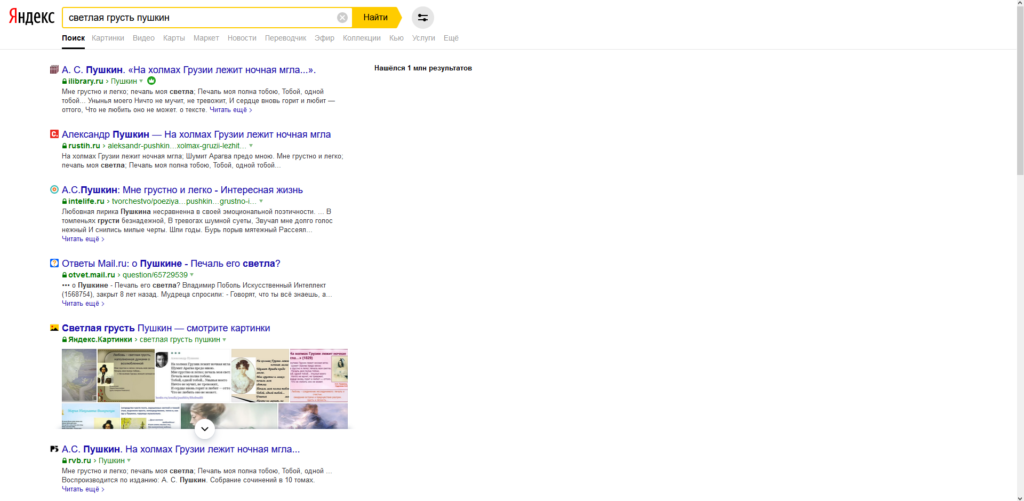The height and width of the screenshot is (501, 1024).
Task: Click 'Читать ещё' under otvet.mail.ru snippet
Action: click(x=83, y=304)
